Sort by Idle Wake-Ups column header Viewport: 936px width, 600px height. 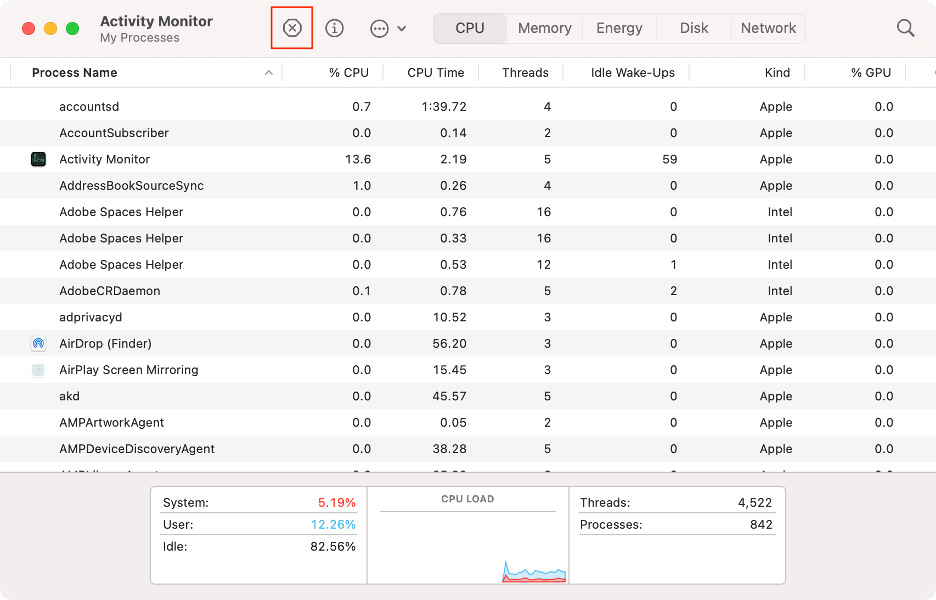[x=632, y=73]
